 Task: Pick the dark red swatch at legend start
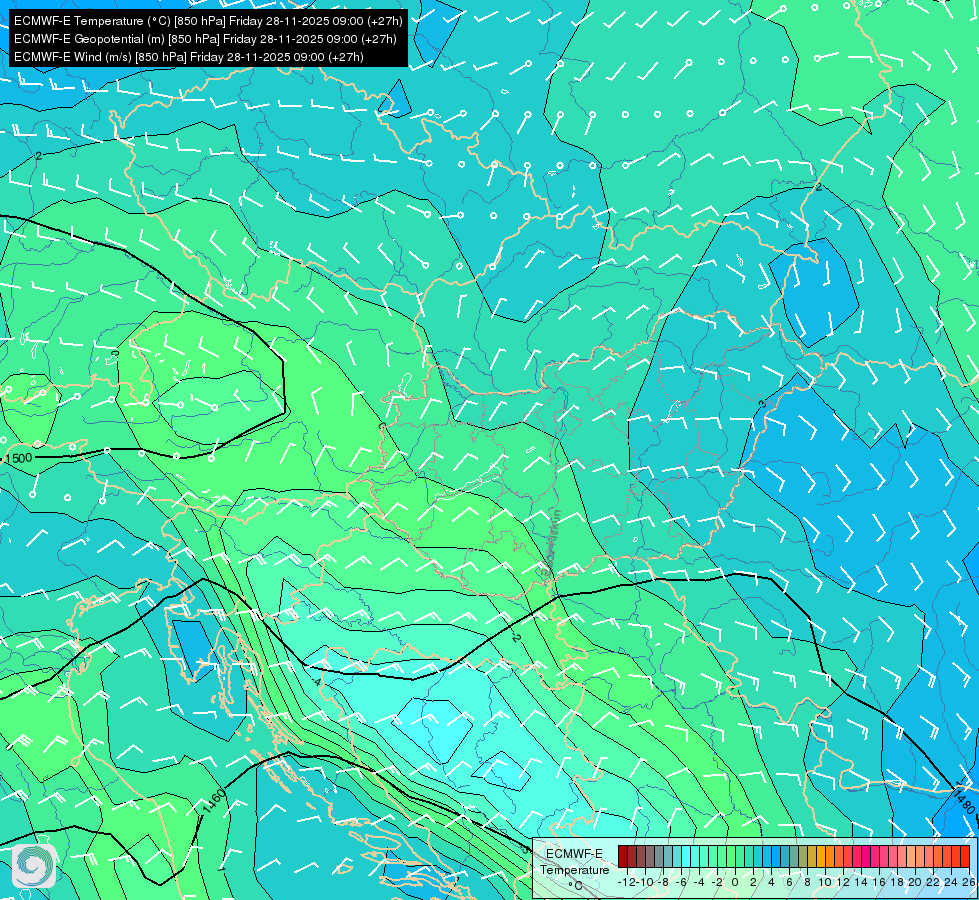click(622, 856)
